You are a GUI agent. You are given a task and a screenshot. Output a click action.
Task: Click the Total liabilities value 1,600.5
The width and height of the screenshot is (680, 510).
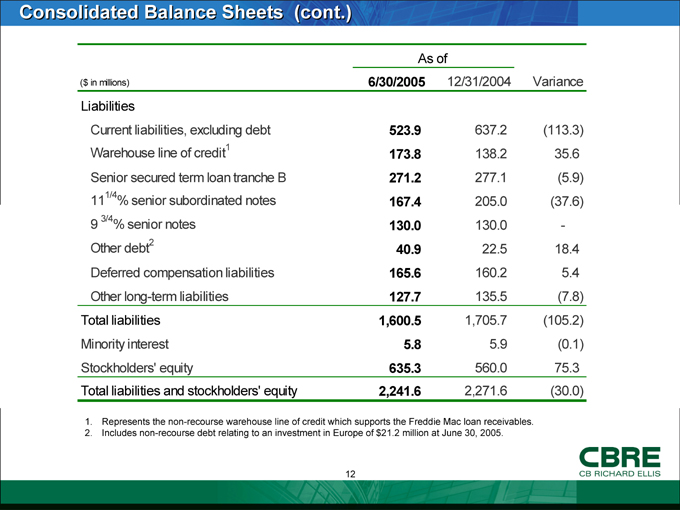tap(400, 321)
